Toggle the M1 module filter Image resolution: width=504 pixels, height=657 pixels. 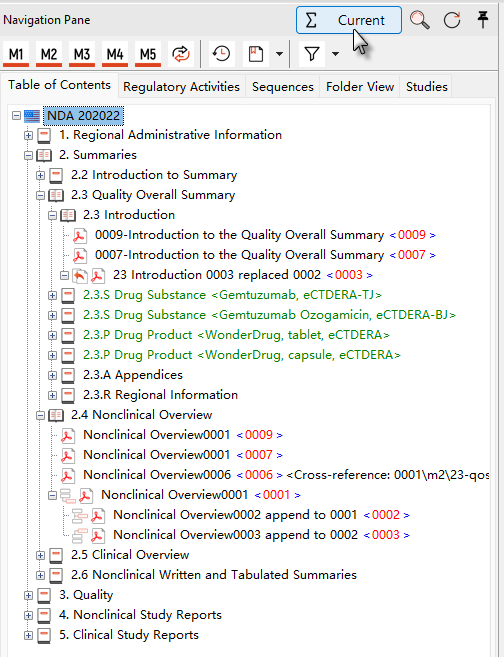(x=16, y=54)
